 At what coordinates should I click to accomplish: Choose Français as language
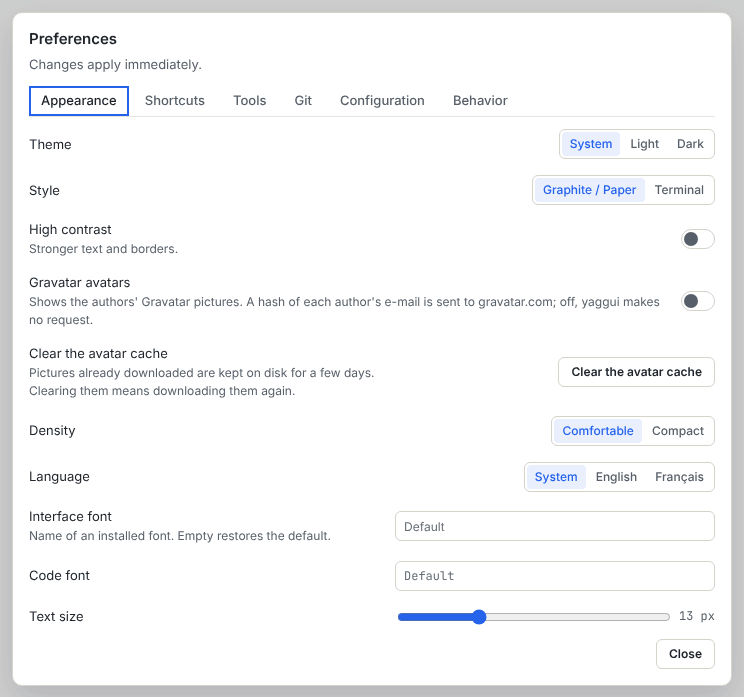coord(679,477)
